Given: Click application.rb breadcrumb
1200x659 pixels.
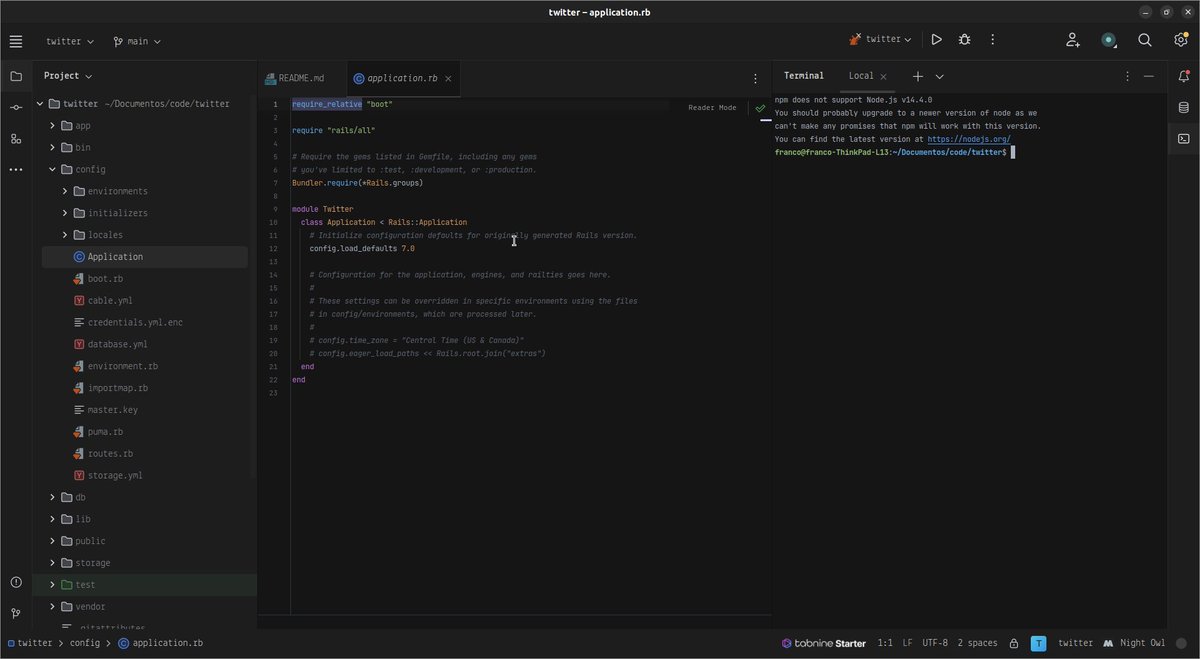Looking at the screenshot, I should pos(161,643).
